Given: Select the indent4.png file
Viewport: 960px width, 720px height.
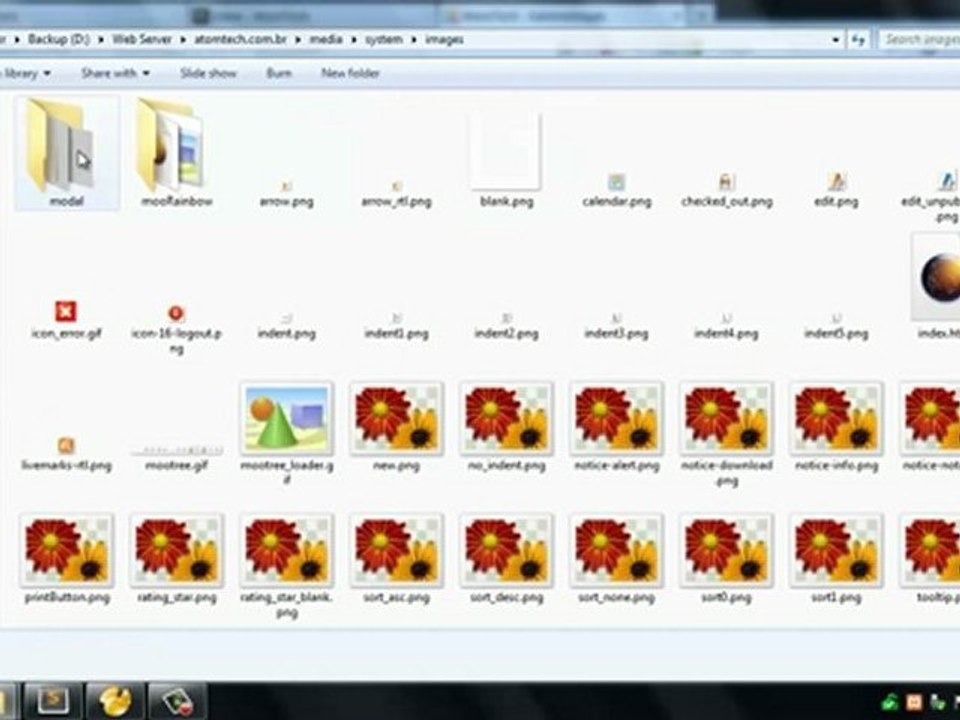Looking at the screenshot, I should pyautogui.click(x=726, y=327).
